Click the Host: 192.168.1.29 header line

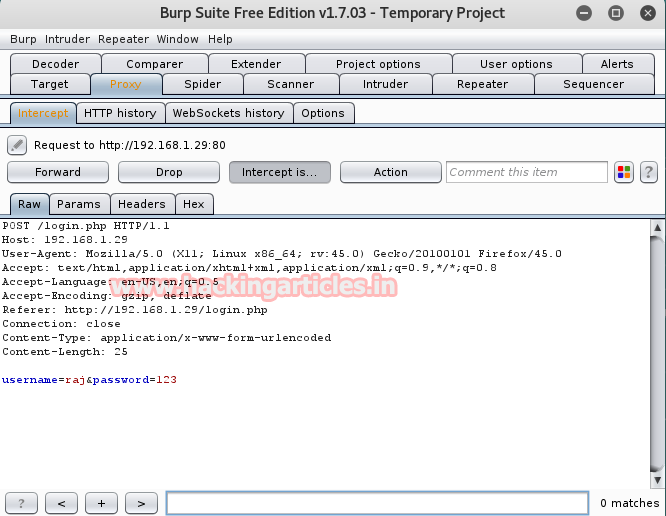pos(65,240)
